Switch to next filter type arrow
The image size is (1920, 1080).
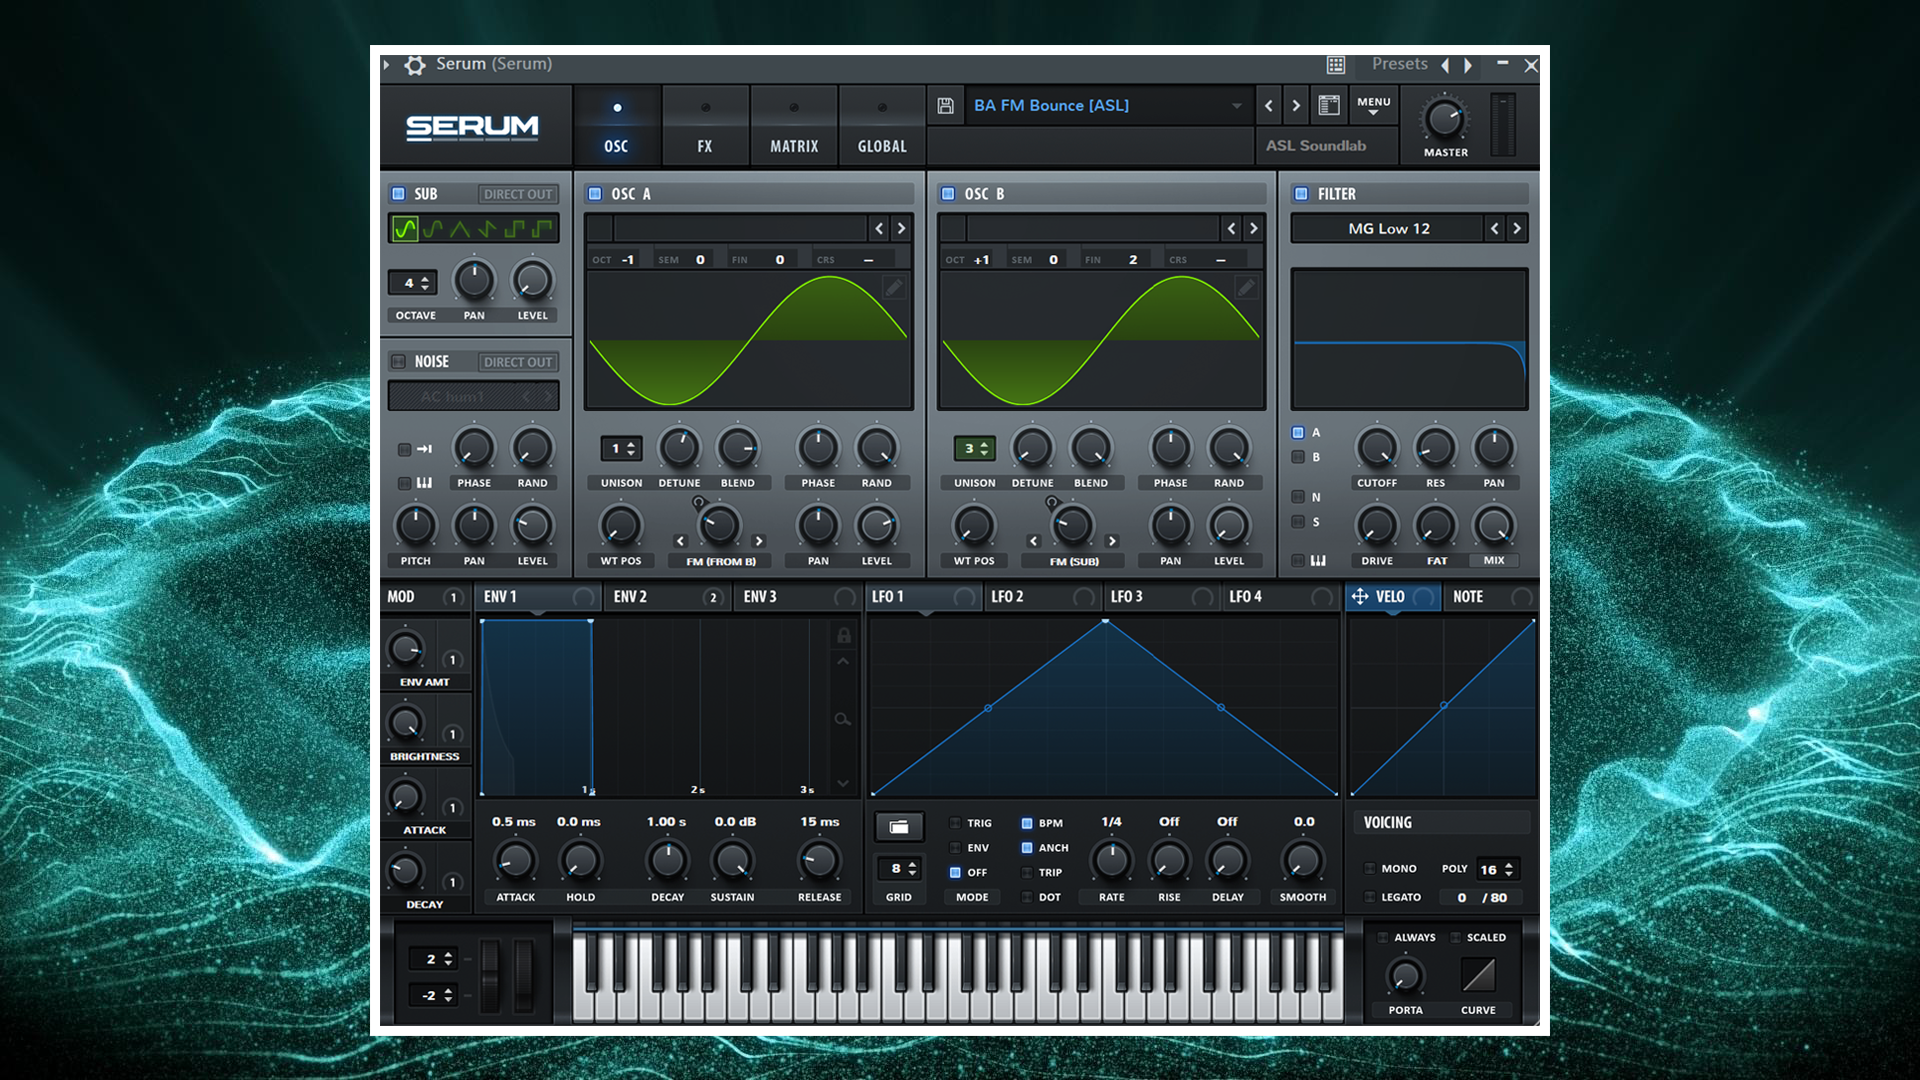1517,229
